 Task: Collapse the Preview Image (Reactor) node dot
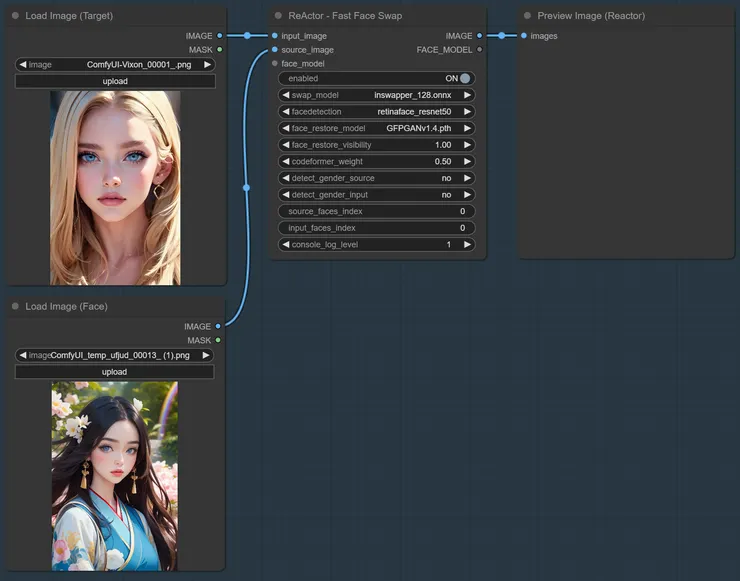tap(527, 16)
